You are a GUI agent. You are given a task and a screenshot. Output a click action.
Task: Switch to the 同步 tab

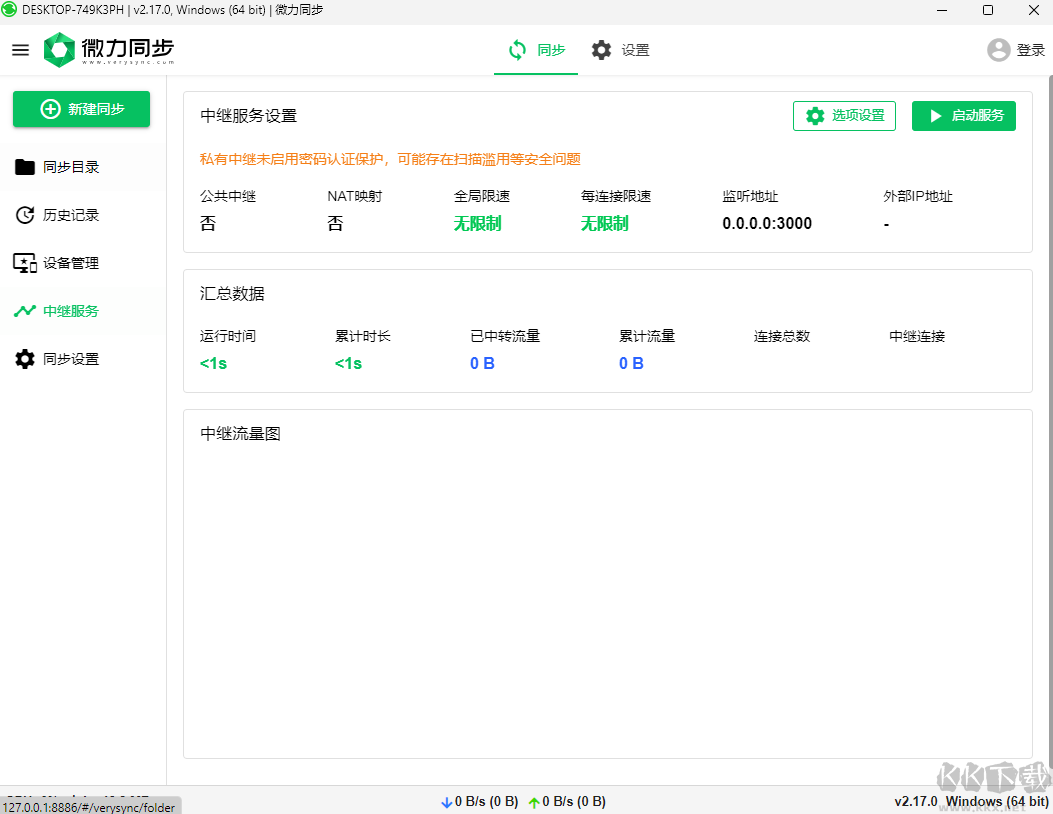click(x=535, y=49)
